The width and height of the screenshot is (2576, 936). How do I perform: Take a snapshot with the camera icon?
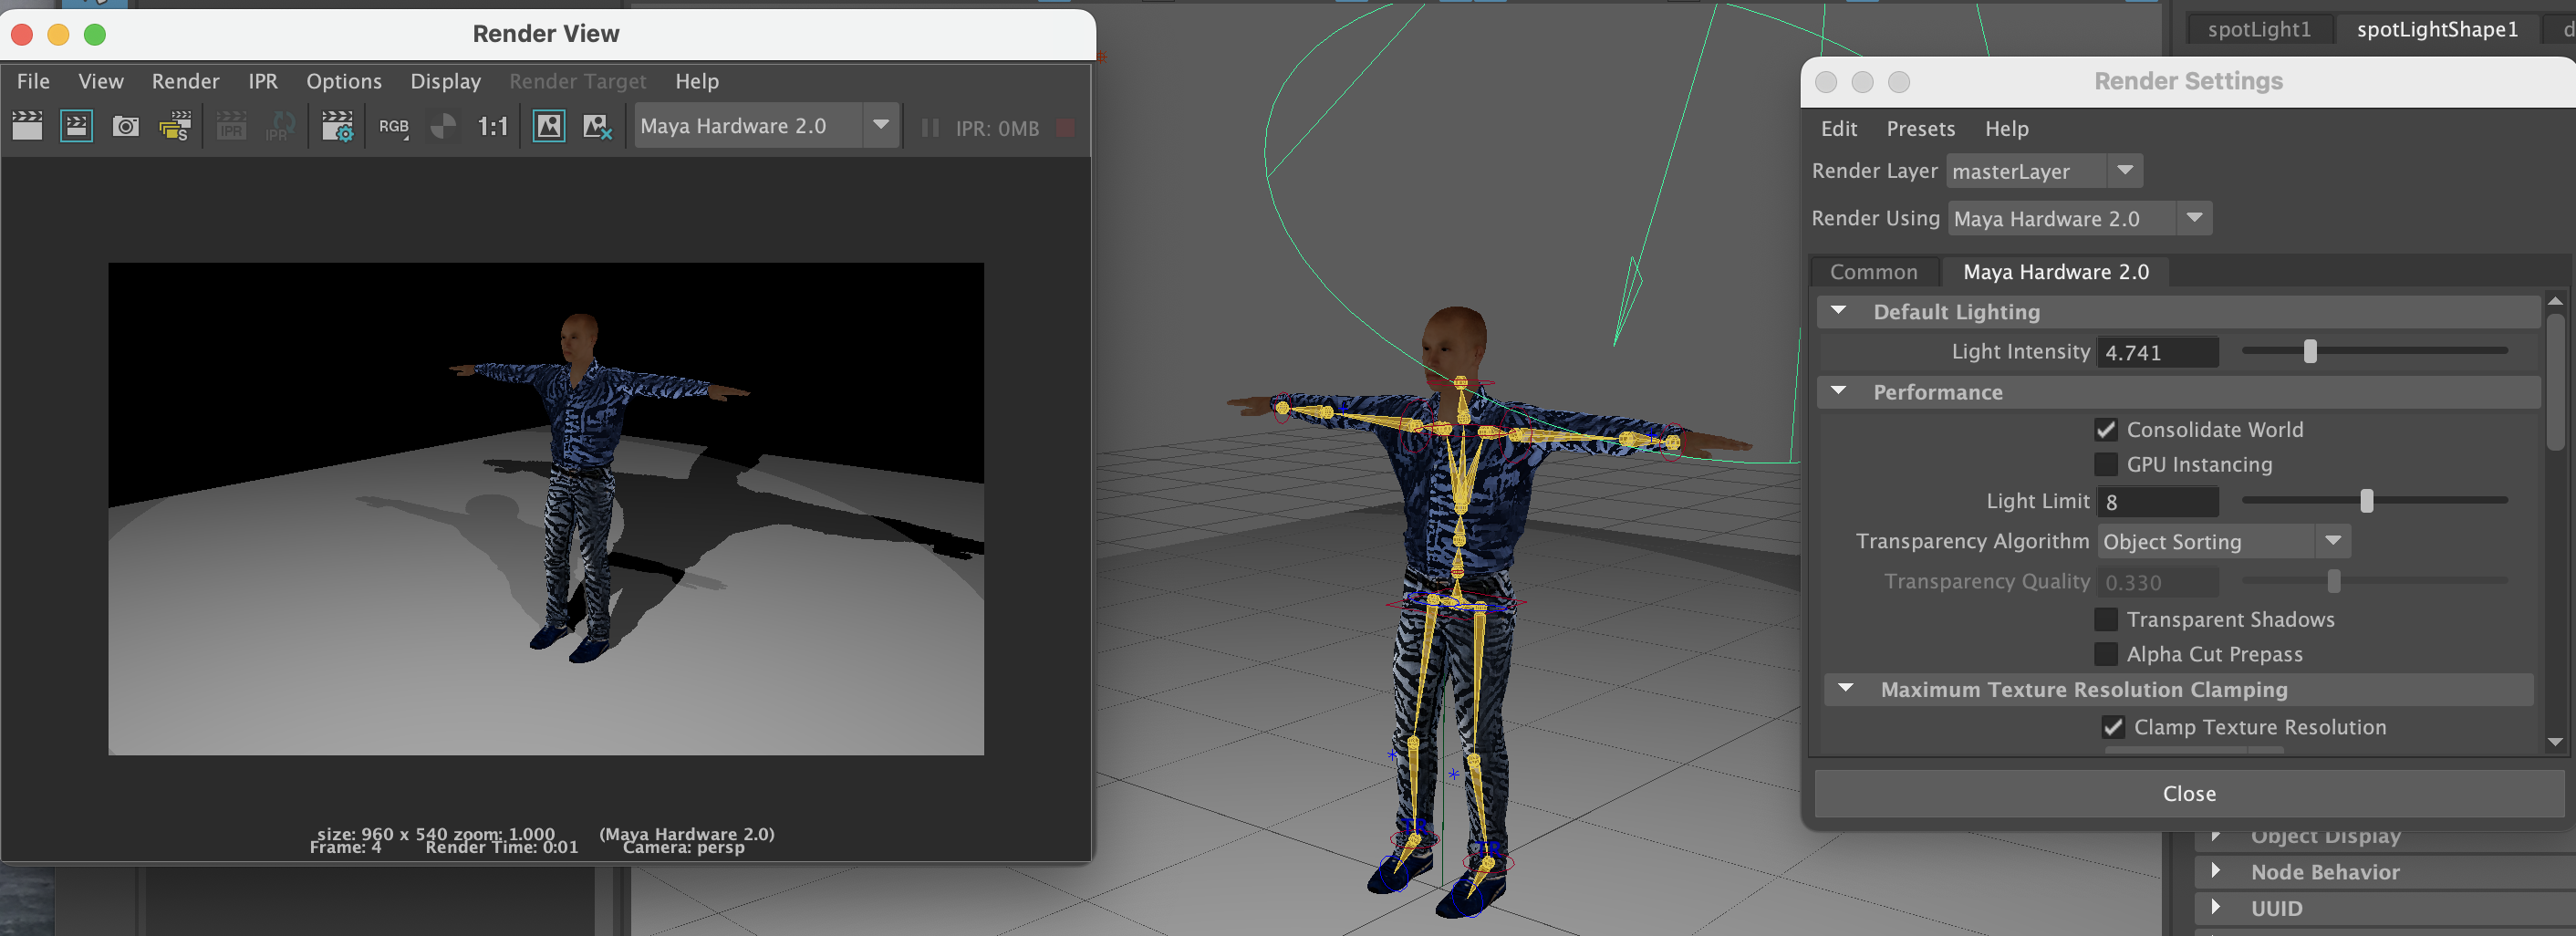point(126,126)
